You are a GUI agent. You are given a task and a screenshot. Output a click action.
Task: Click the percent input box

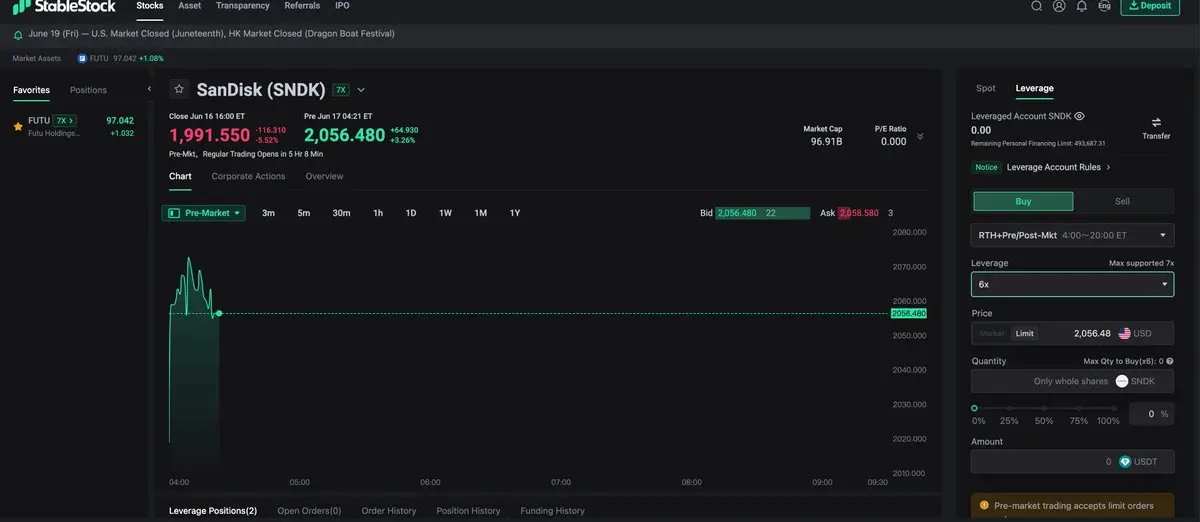pos(1151,413)
